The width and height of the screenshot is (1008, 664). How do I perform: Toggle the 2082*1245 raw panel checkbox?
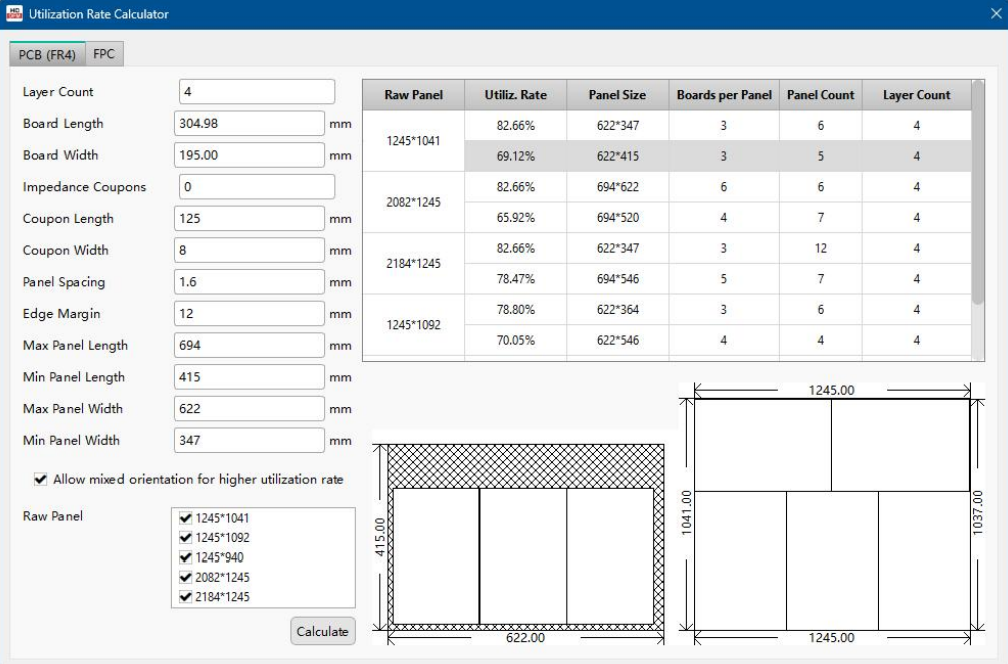pos(184,577)
